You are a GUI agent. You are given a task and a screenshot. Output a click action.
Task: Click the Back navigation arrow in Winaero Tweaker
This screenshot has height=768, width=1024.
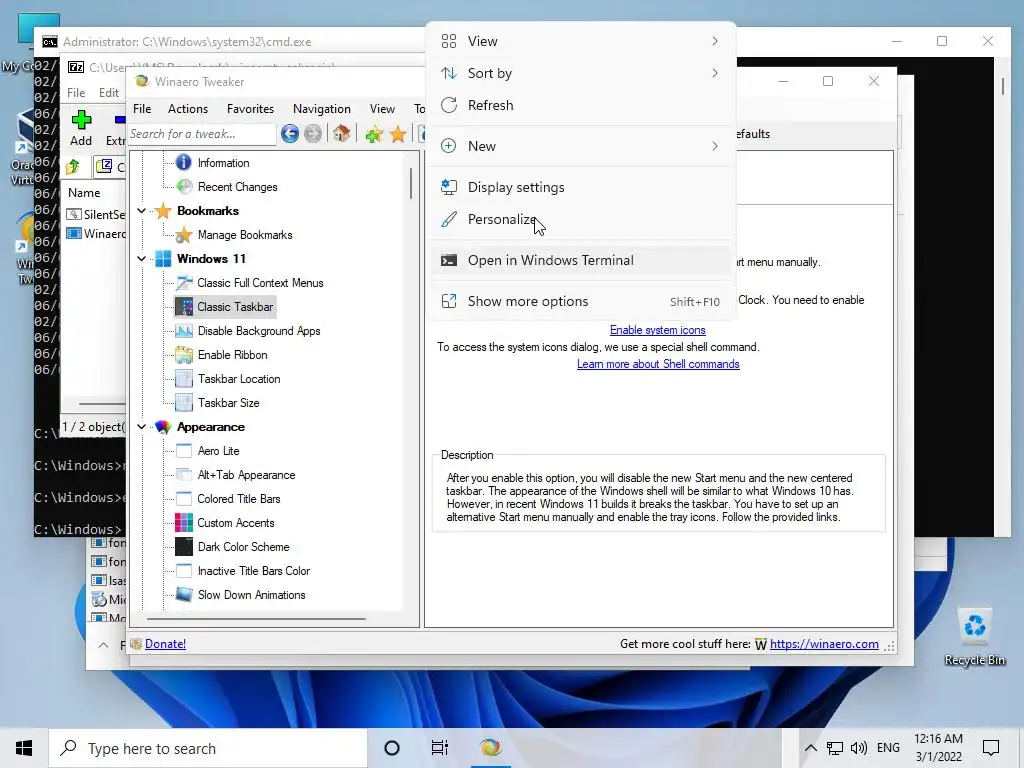coord(290,134)
